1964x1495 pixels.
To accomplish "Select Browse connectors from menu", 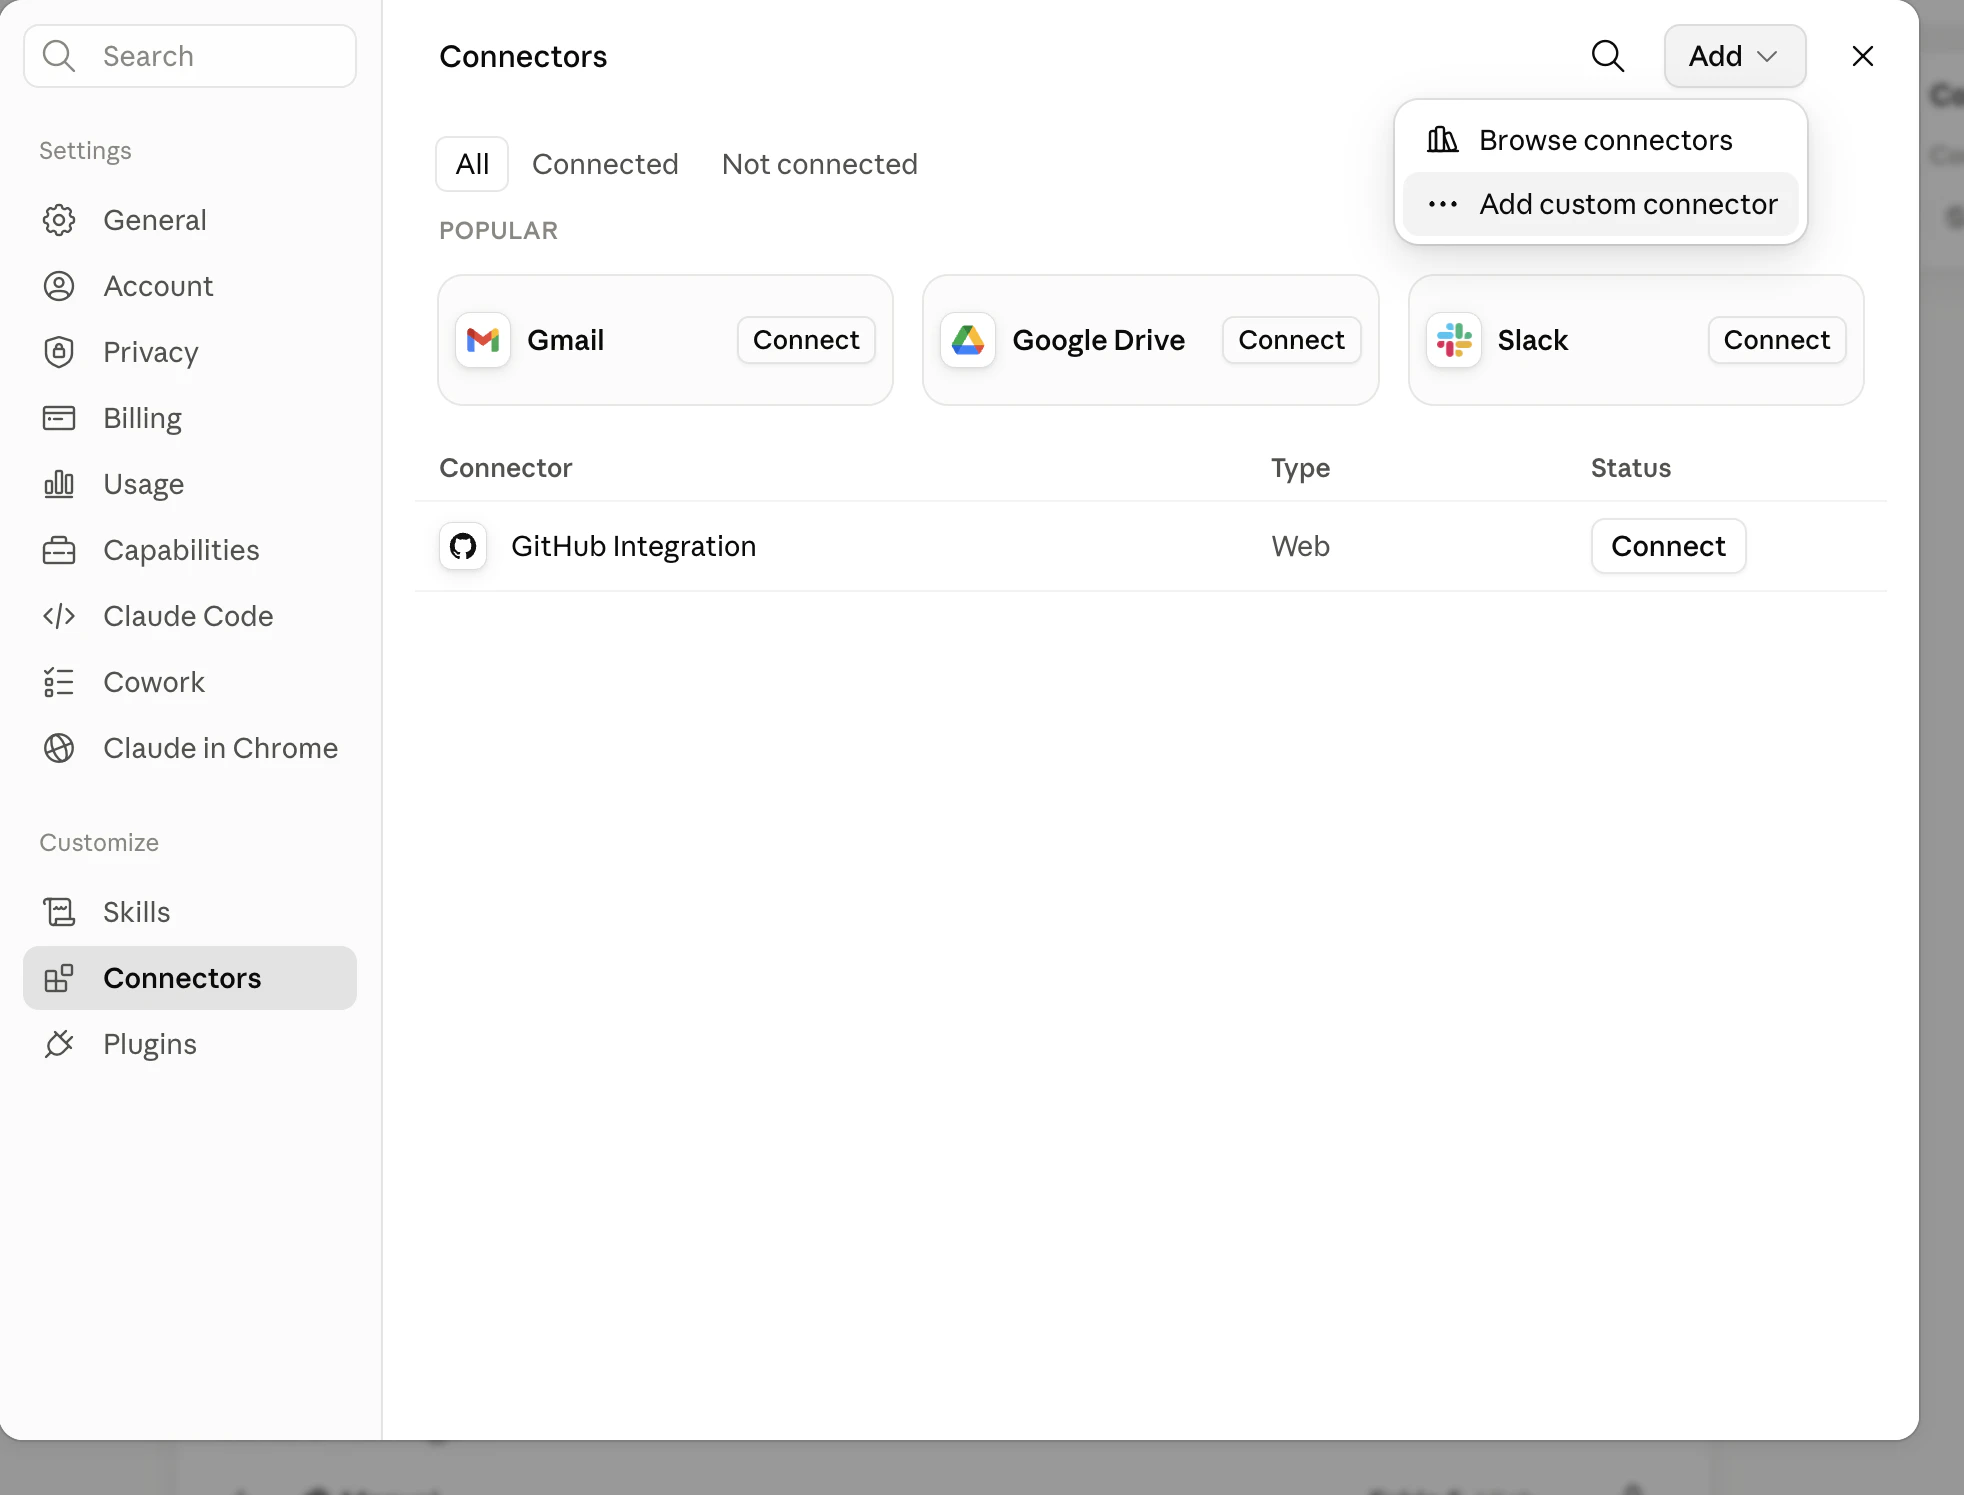I will pos(1601,140).
